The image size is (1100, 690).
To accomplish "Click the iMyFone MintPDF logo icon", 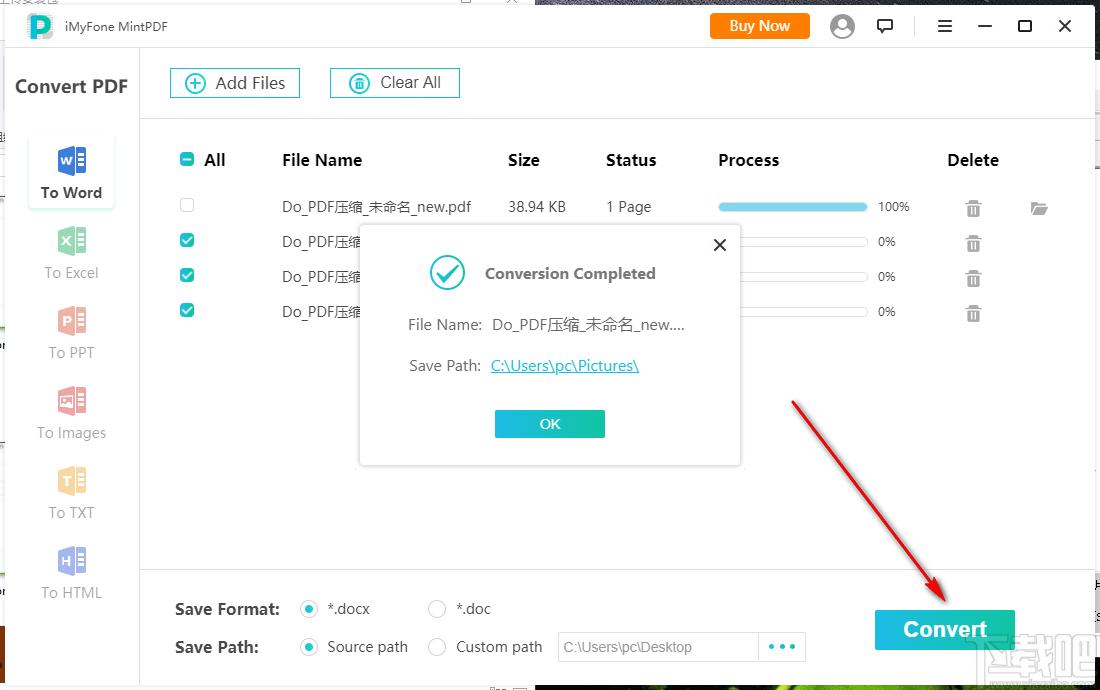I will point(40,27).
